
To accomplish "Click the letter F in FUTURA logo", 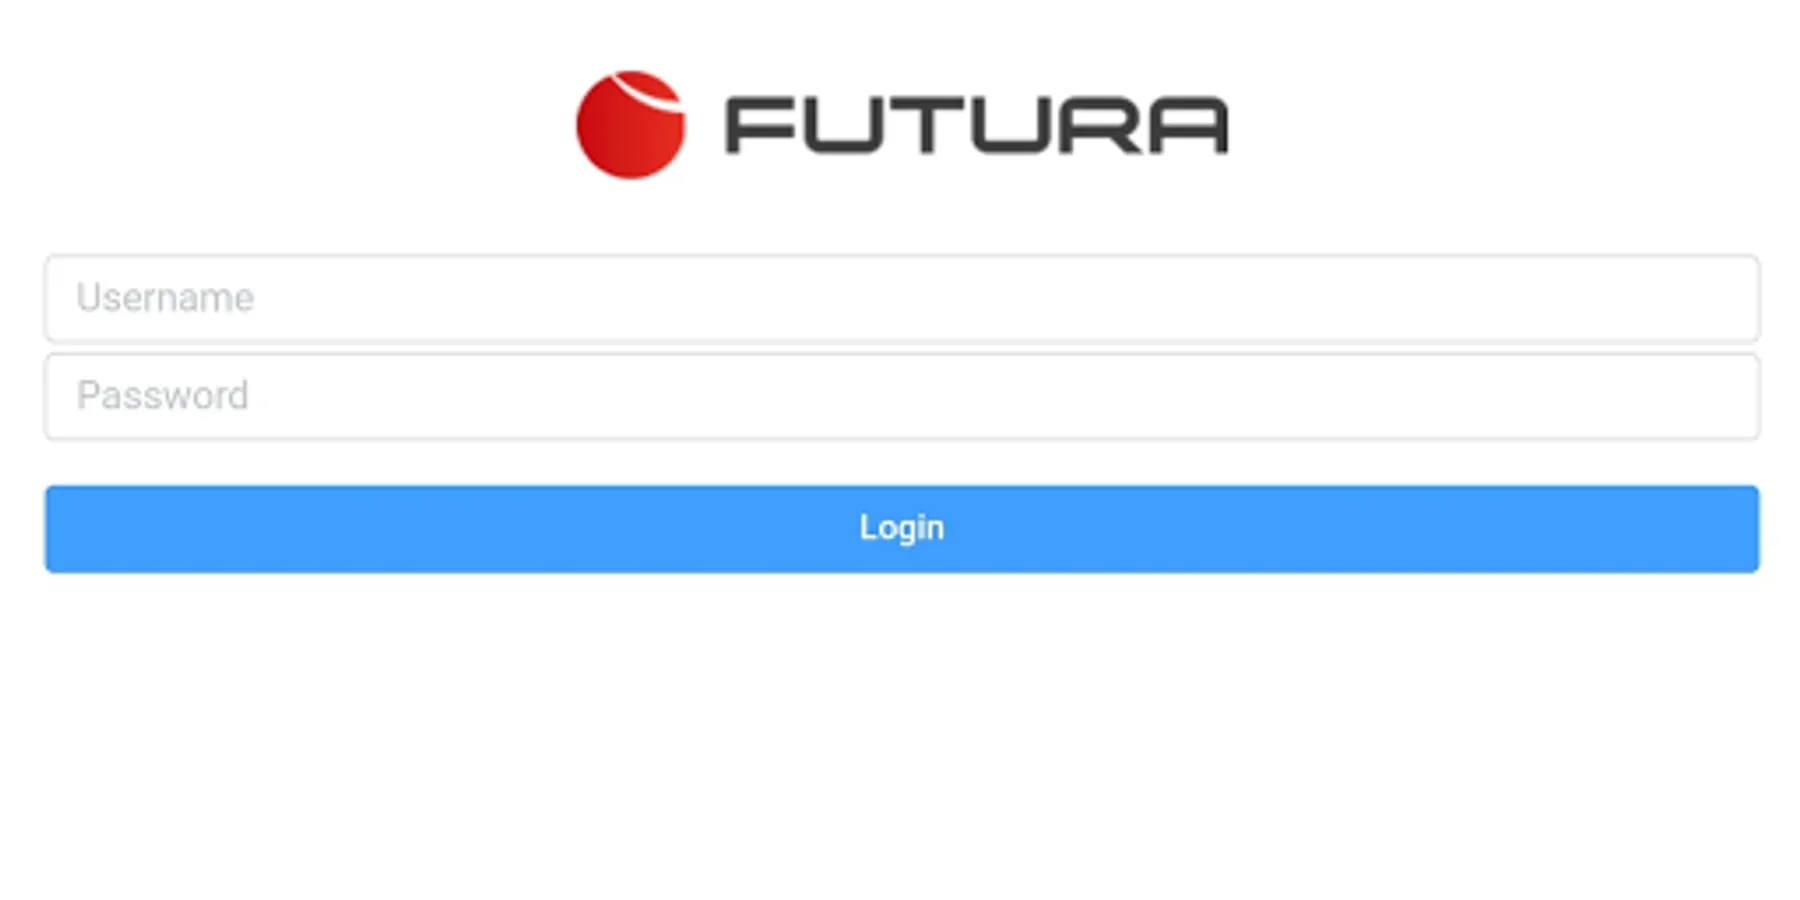I will 759,126.
